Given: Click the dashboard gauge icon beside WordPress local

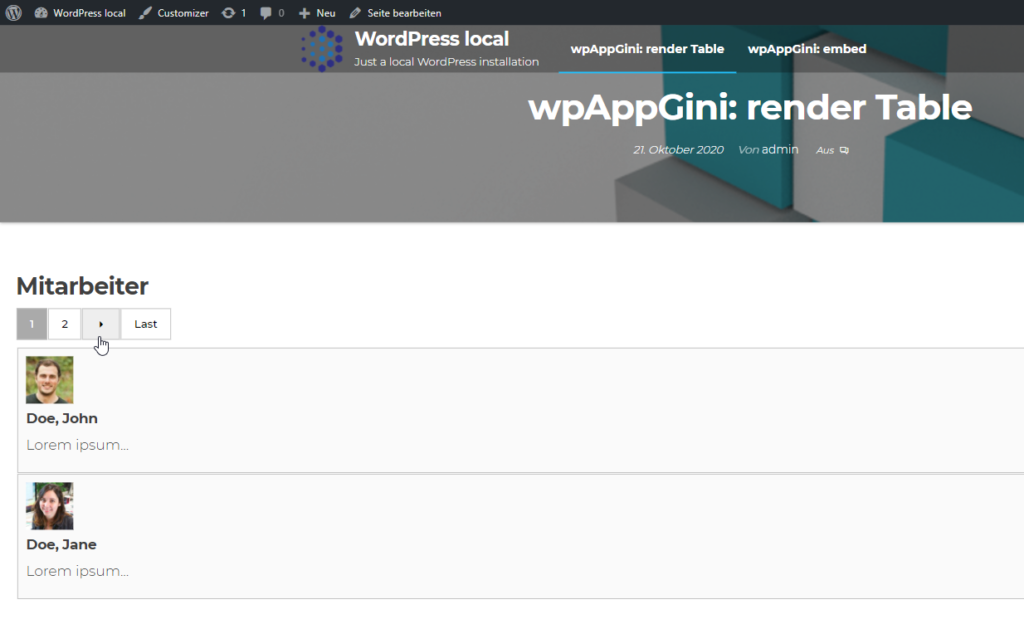Looking at the screenshot, I should coord(40,12).
